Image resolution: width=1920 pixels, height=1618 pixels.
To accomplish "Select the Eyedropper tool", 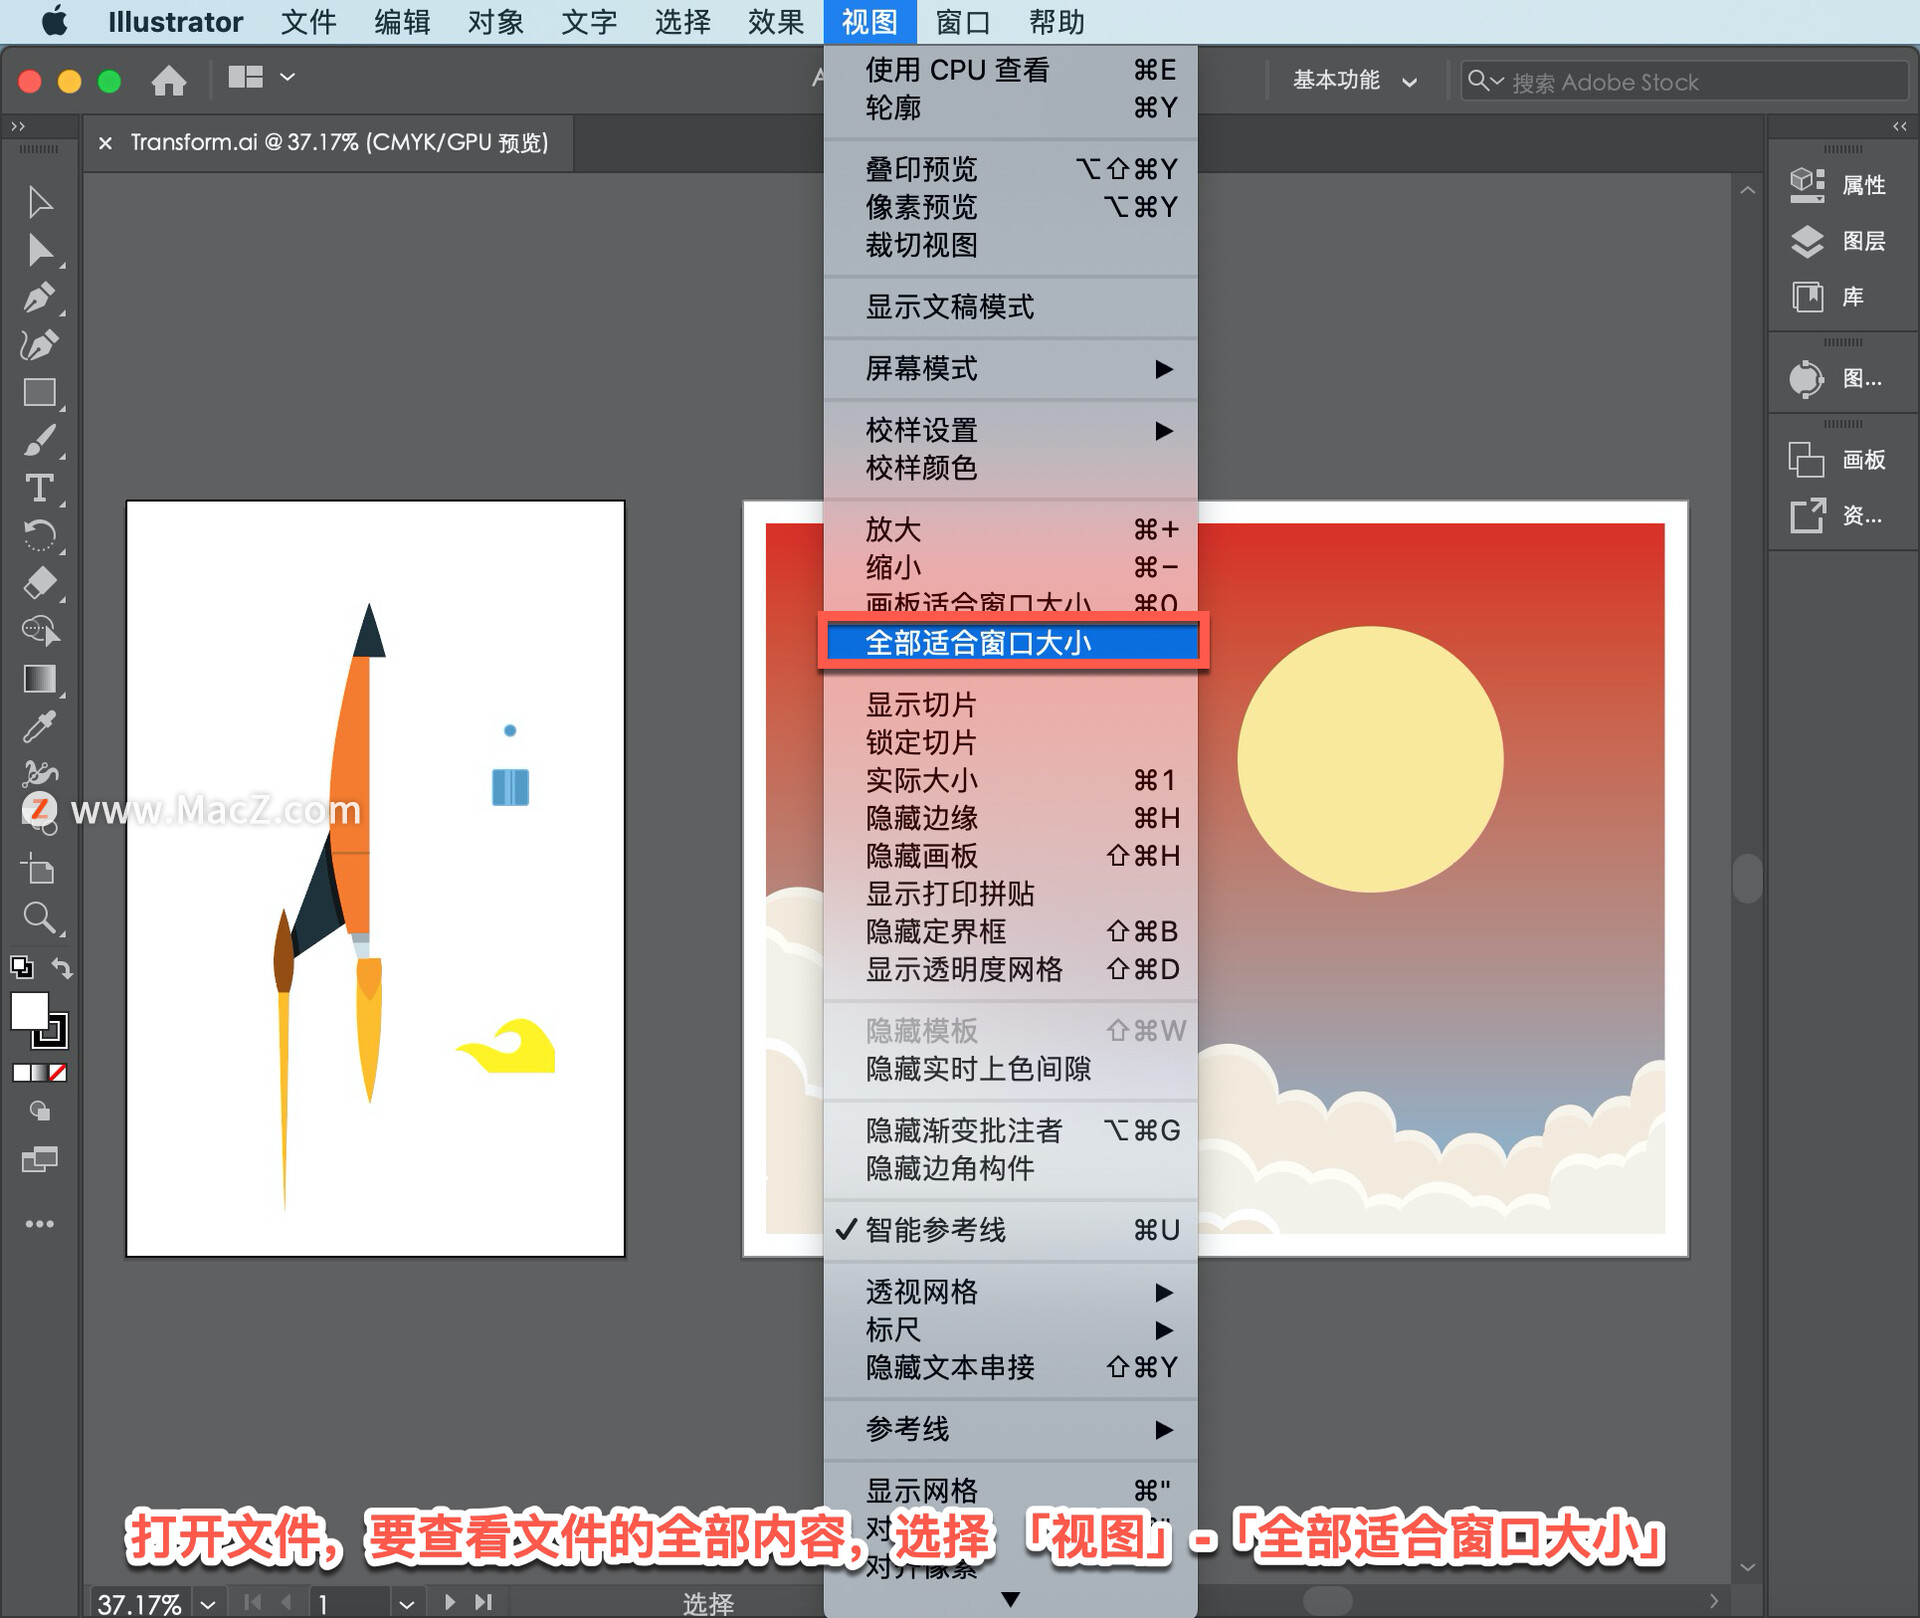I will click(x=39, y=727).
